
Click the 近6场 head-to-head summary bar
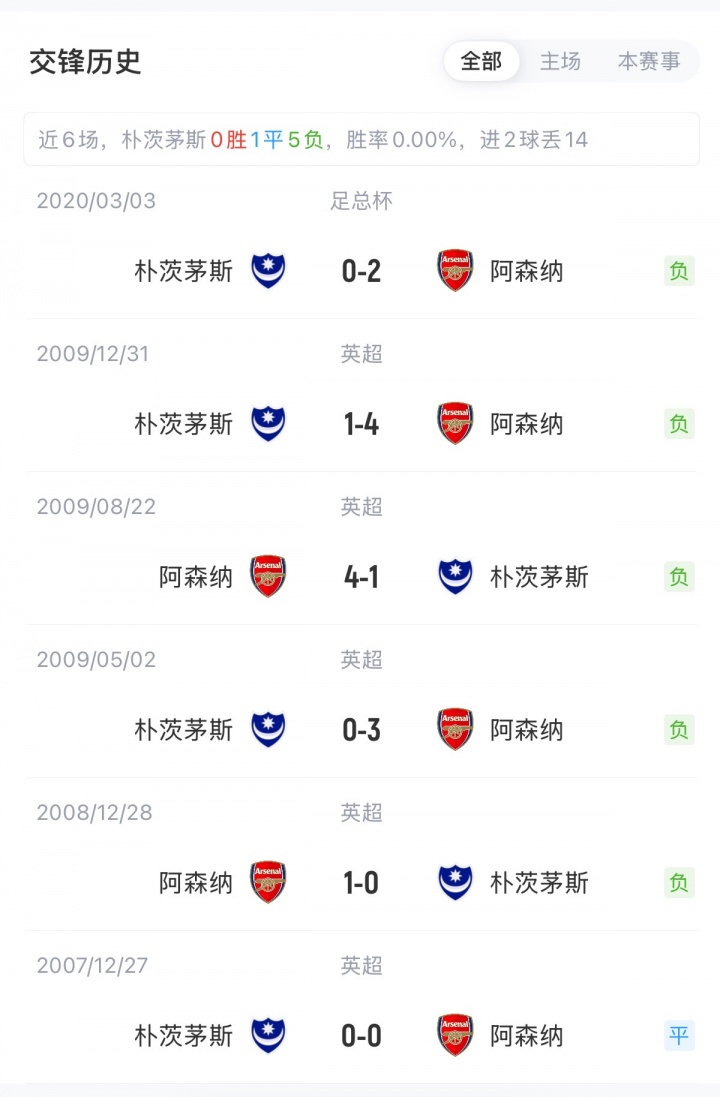(x=361, y=140)
